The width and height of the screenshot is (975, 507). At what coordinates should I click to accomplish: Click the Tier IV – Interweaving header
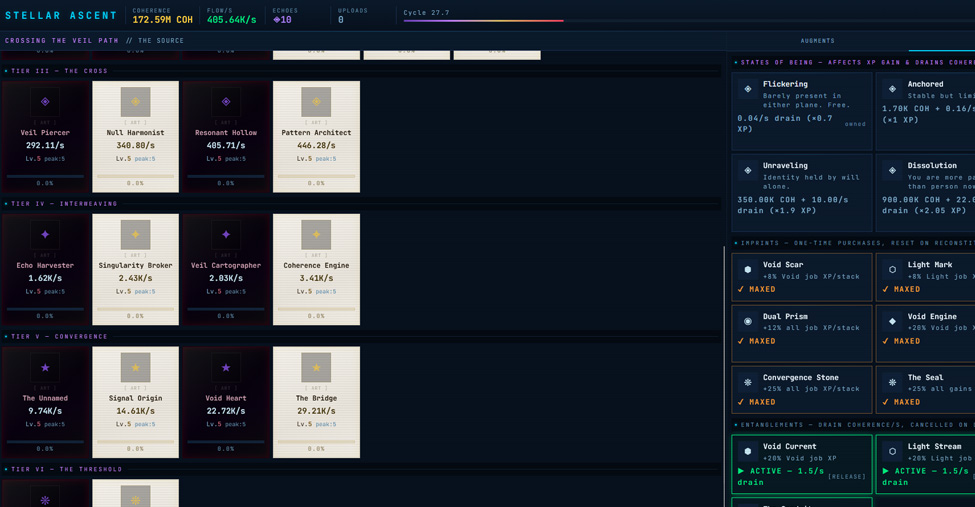[64, 203]
